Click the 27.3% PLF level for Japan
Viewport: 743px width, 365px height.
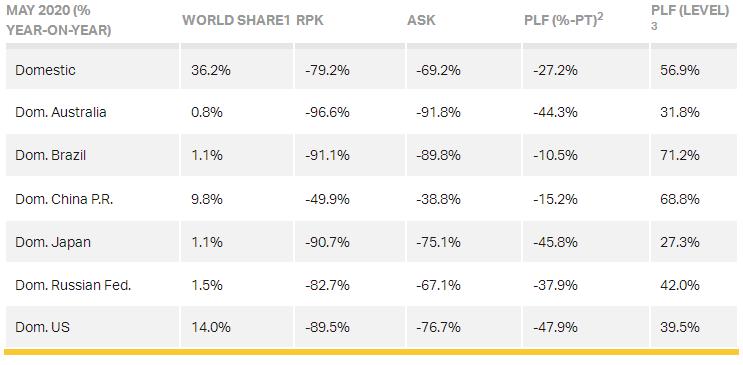(680, 242)
